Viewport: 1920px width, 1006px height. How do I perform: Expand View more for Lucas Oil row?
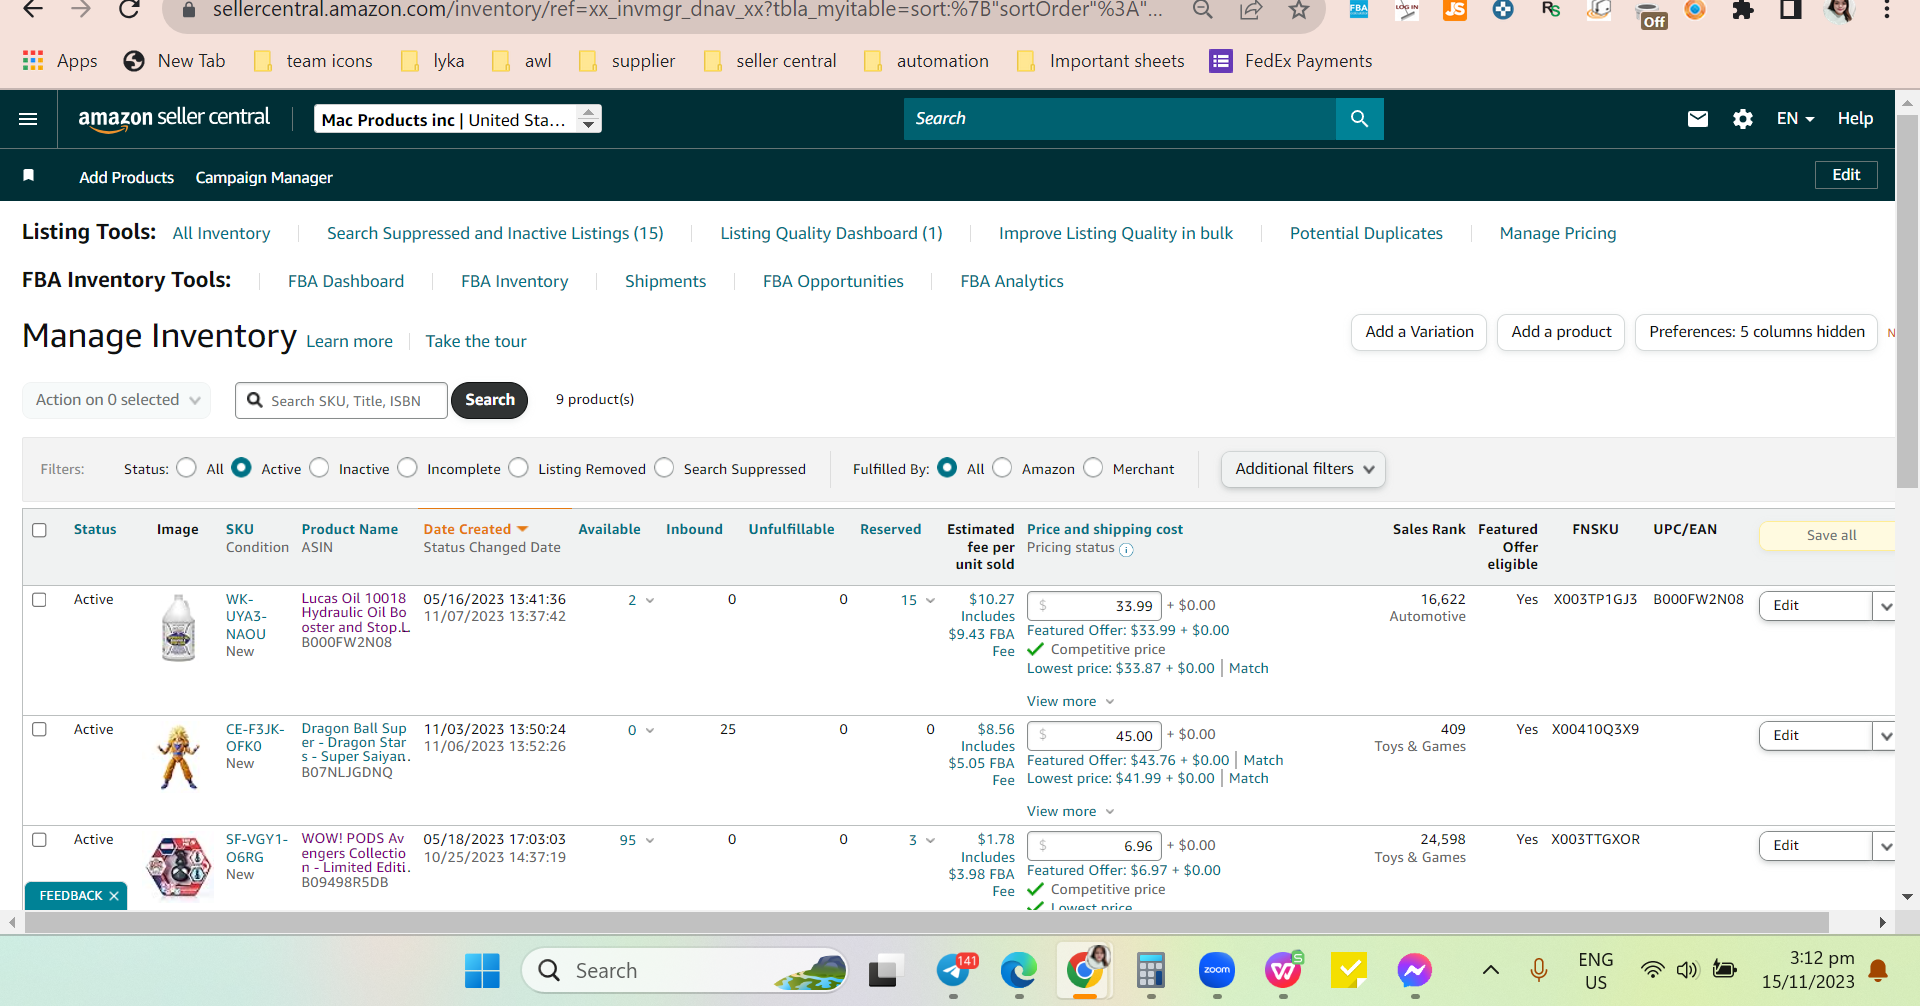click(x=1070, y=702)
